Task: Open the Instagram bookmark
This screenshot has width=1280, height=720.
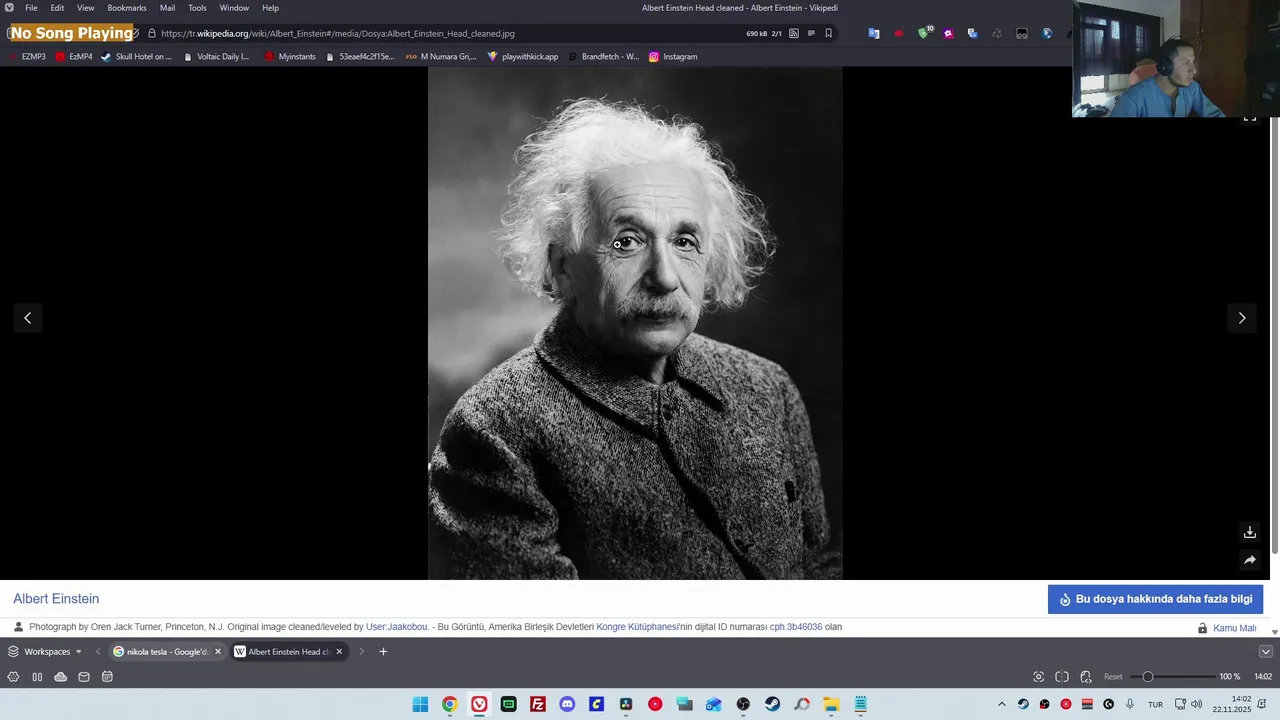Action: tap(673, 57)
